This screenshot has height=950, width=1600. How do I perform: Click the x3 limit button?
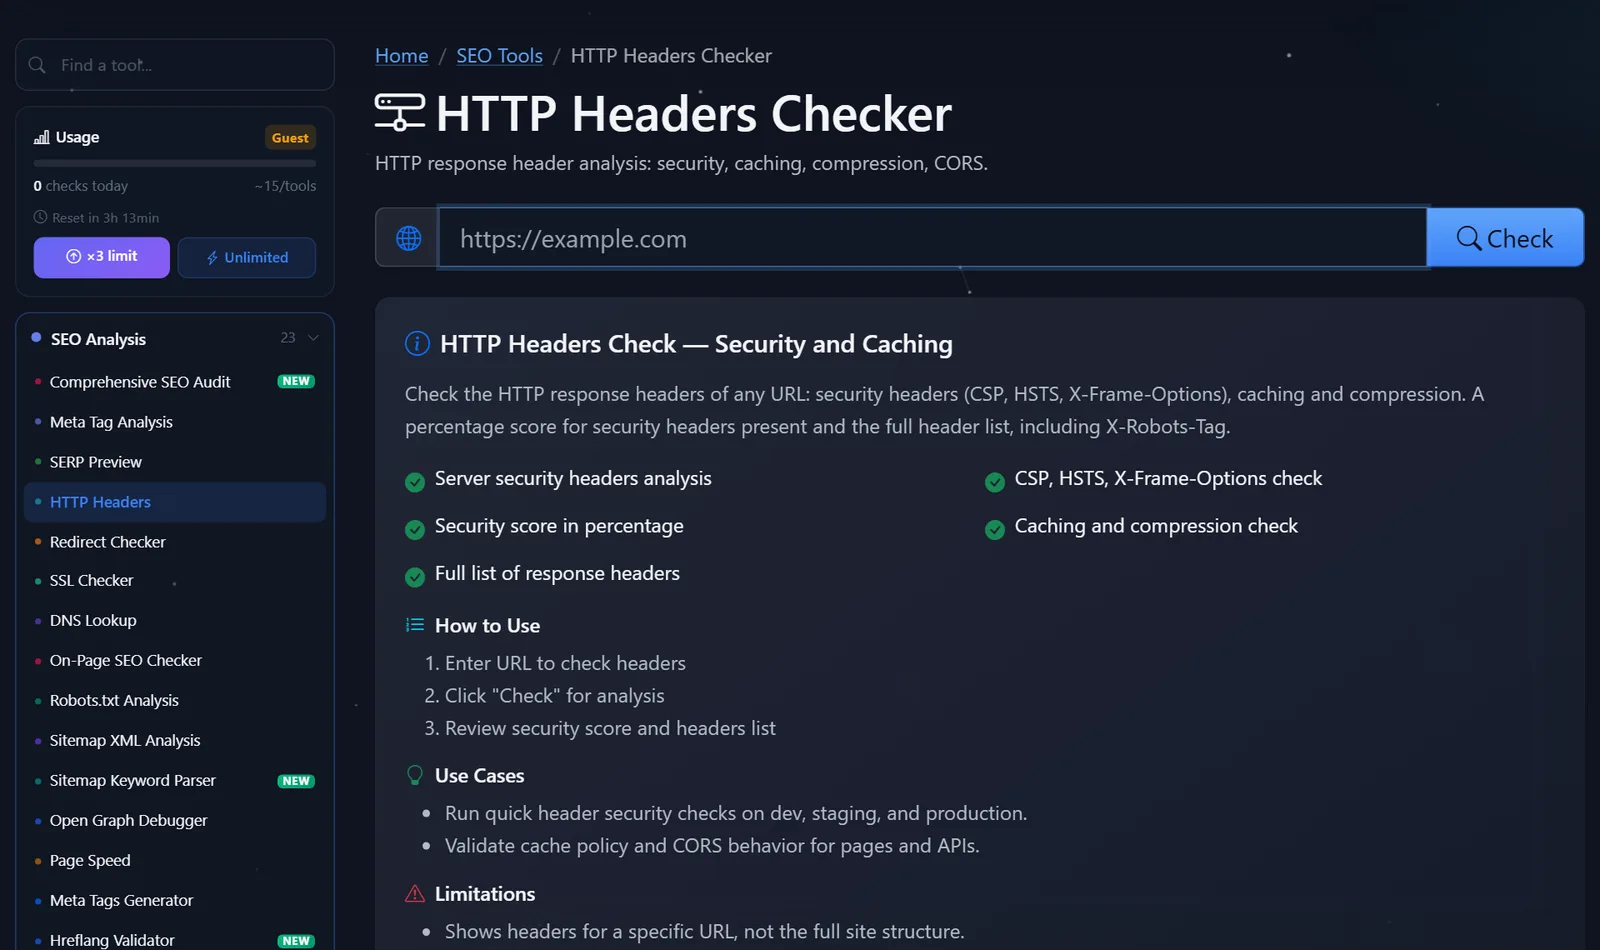[x=102, y=257]
